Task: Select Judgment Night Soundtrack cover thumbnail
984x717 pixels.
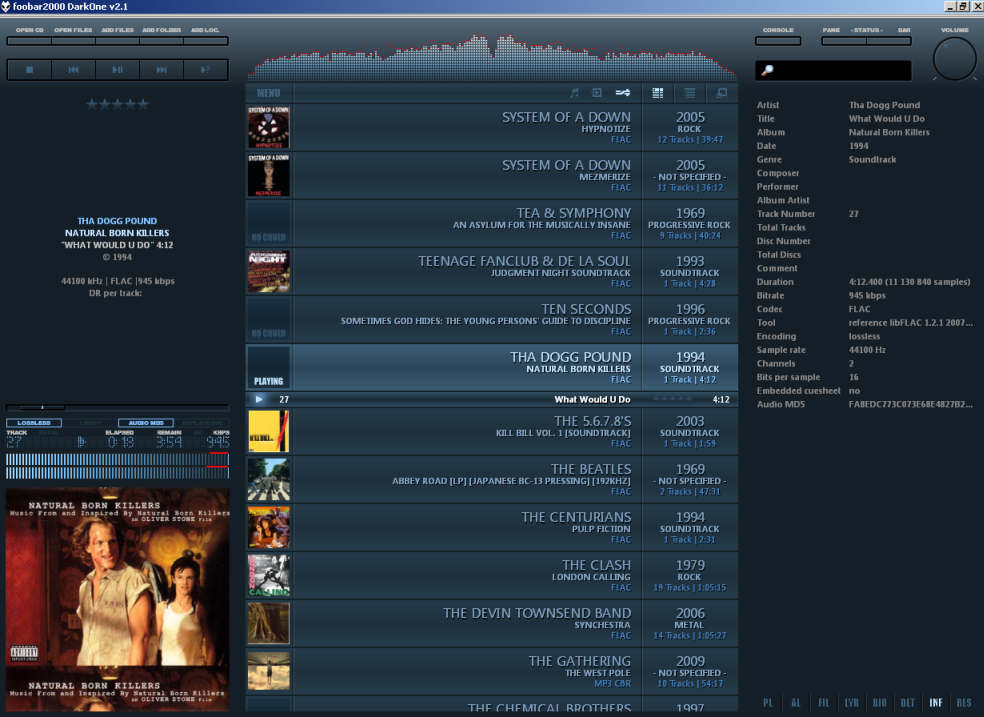Action: click(x=269, y=272)
